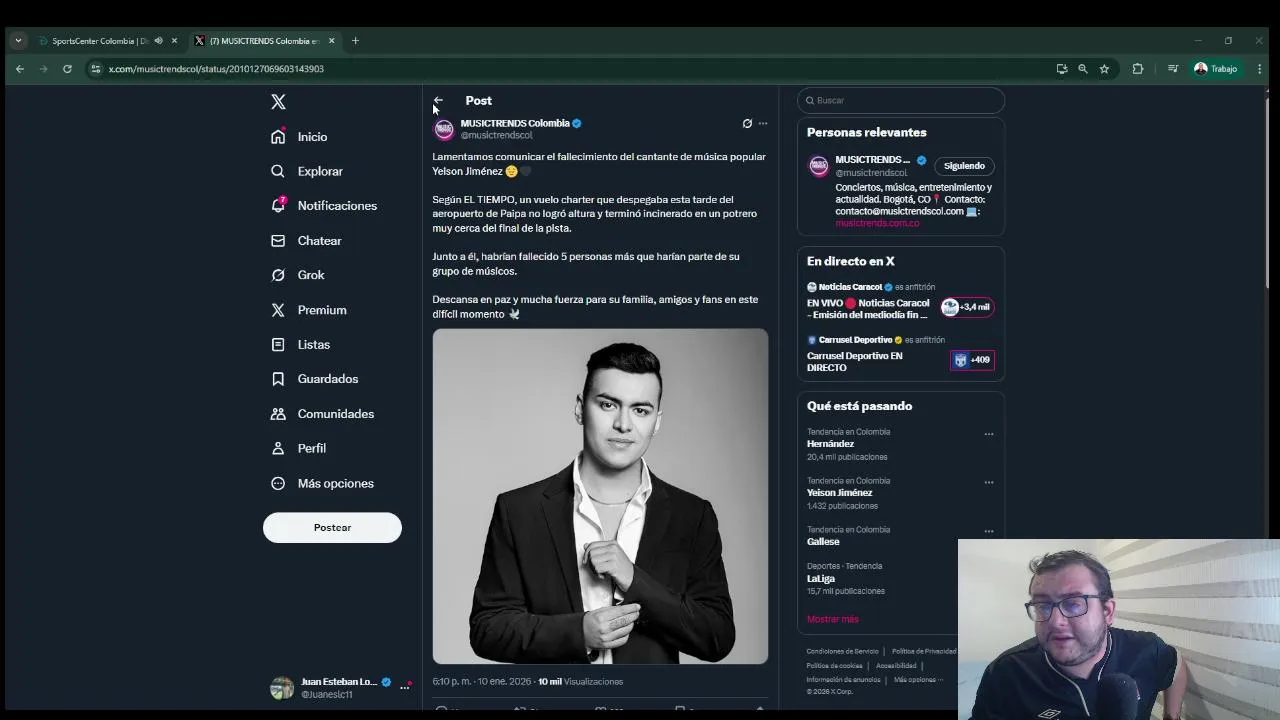
Task: Open MUSICTRENDS Colombia avatar in post
Action: [444, 130]
